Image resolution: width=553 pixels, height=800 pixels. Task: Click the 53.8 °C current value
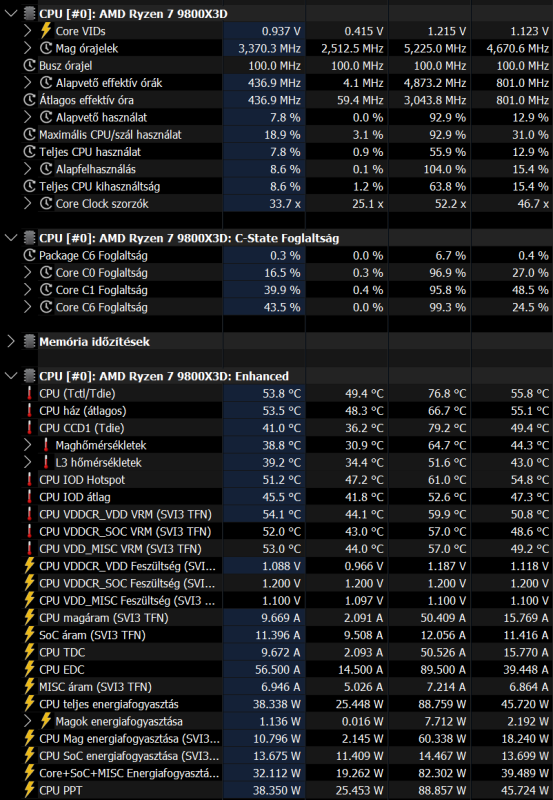point(280,394)
